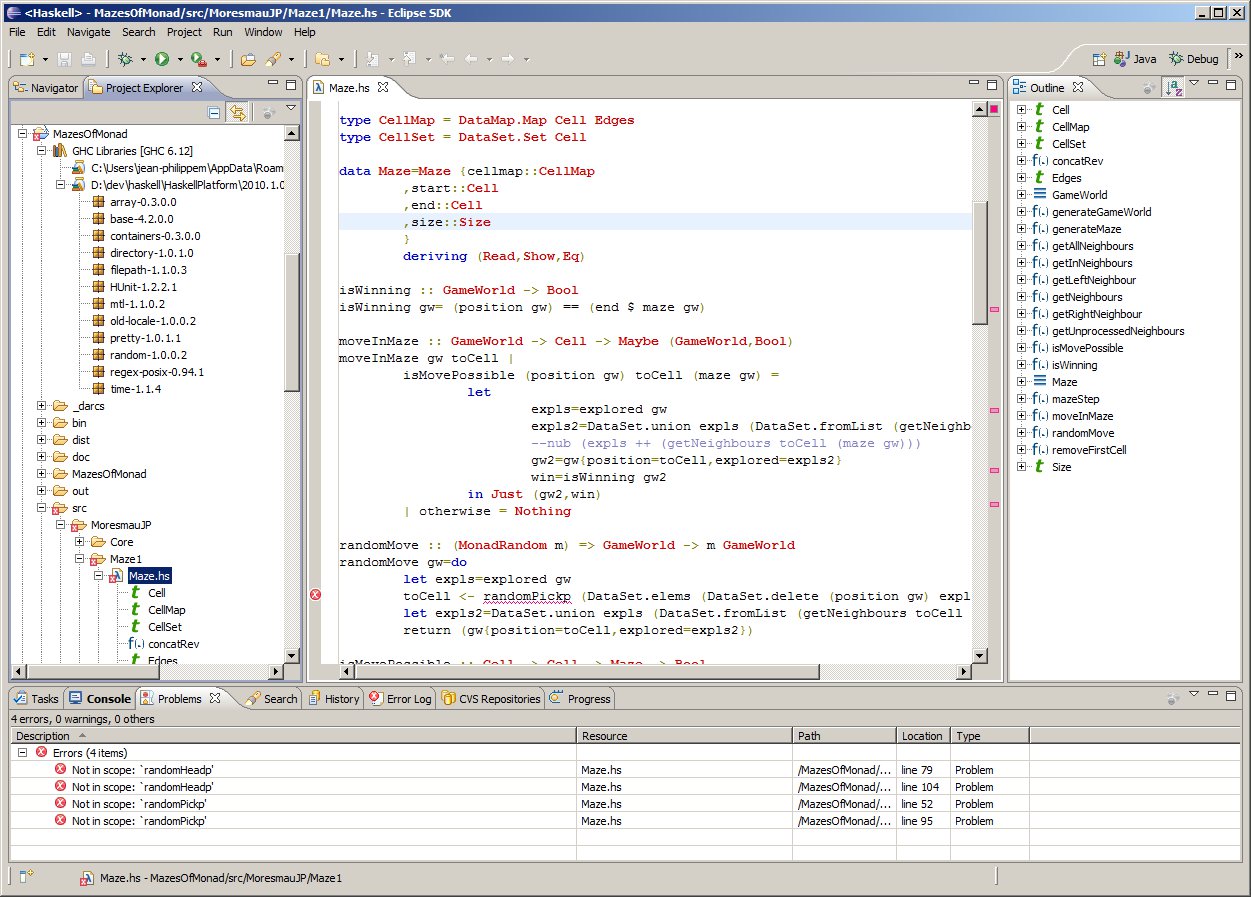Maximize the editor area

click(991, 86)
